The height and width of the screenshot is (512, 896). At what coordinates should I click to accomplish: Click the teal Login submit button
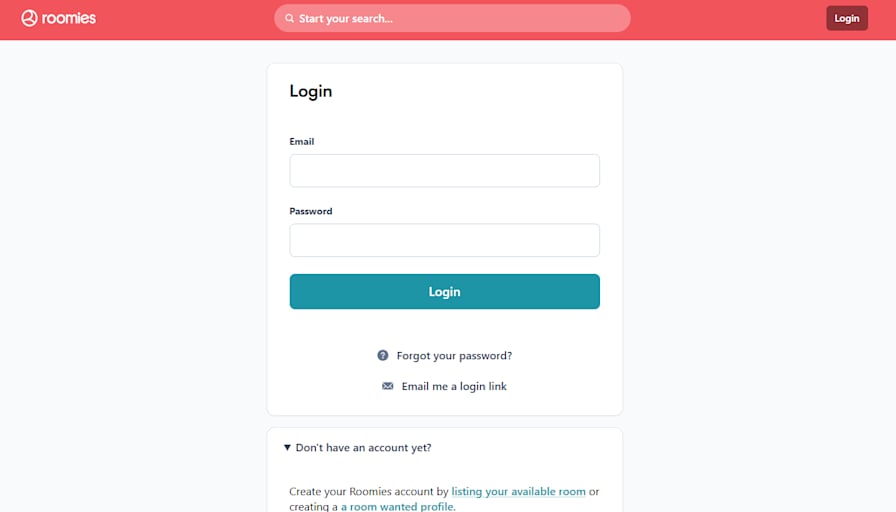coord(445,291)
